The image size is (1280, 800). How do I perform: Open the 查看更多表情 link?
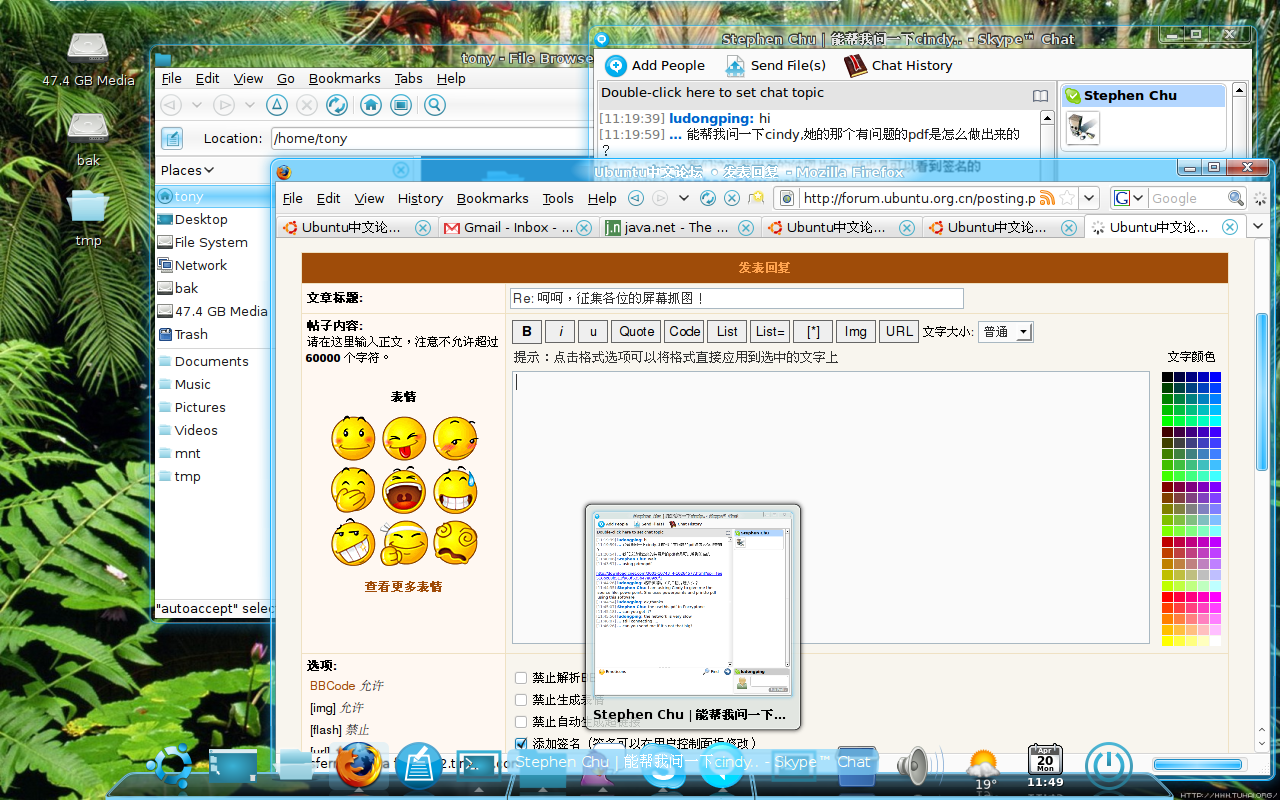pos(403,587)
